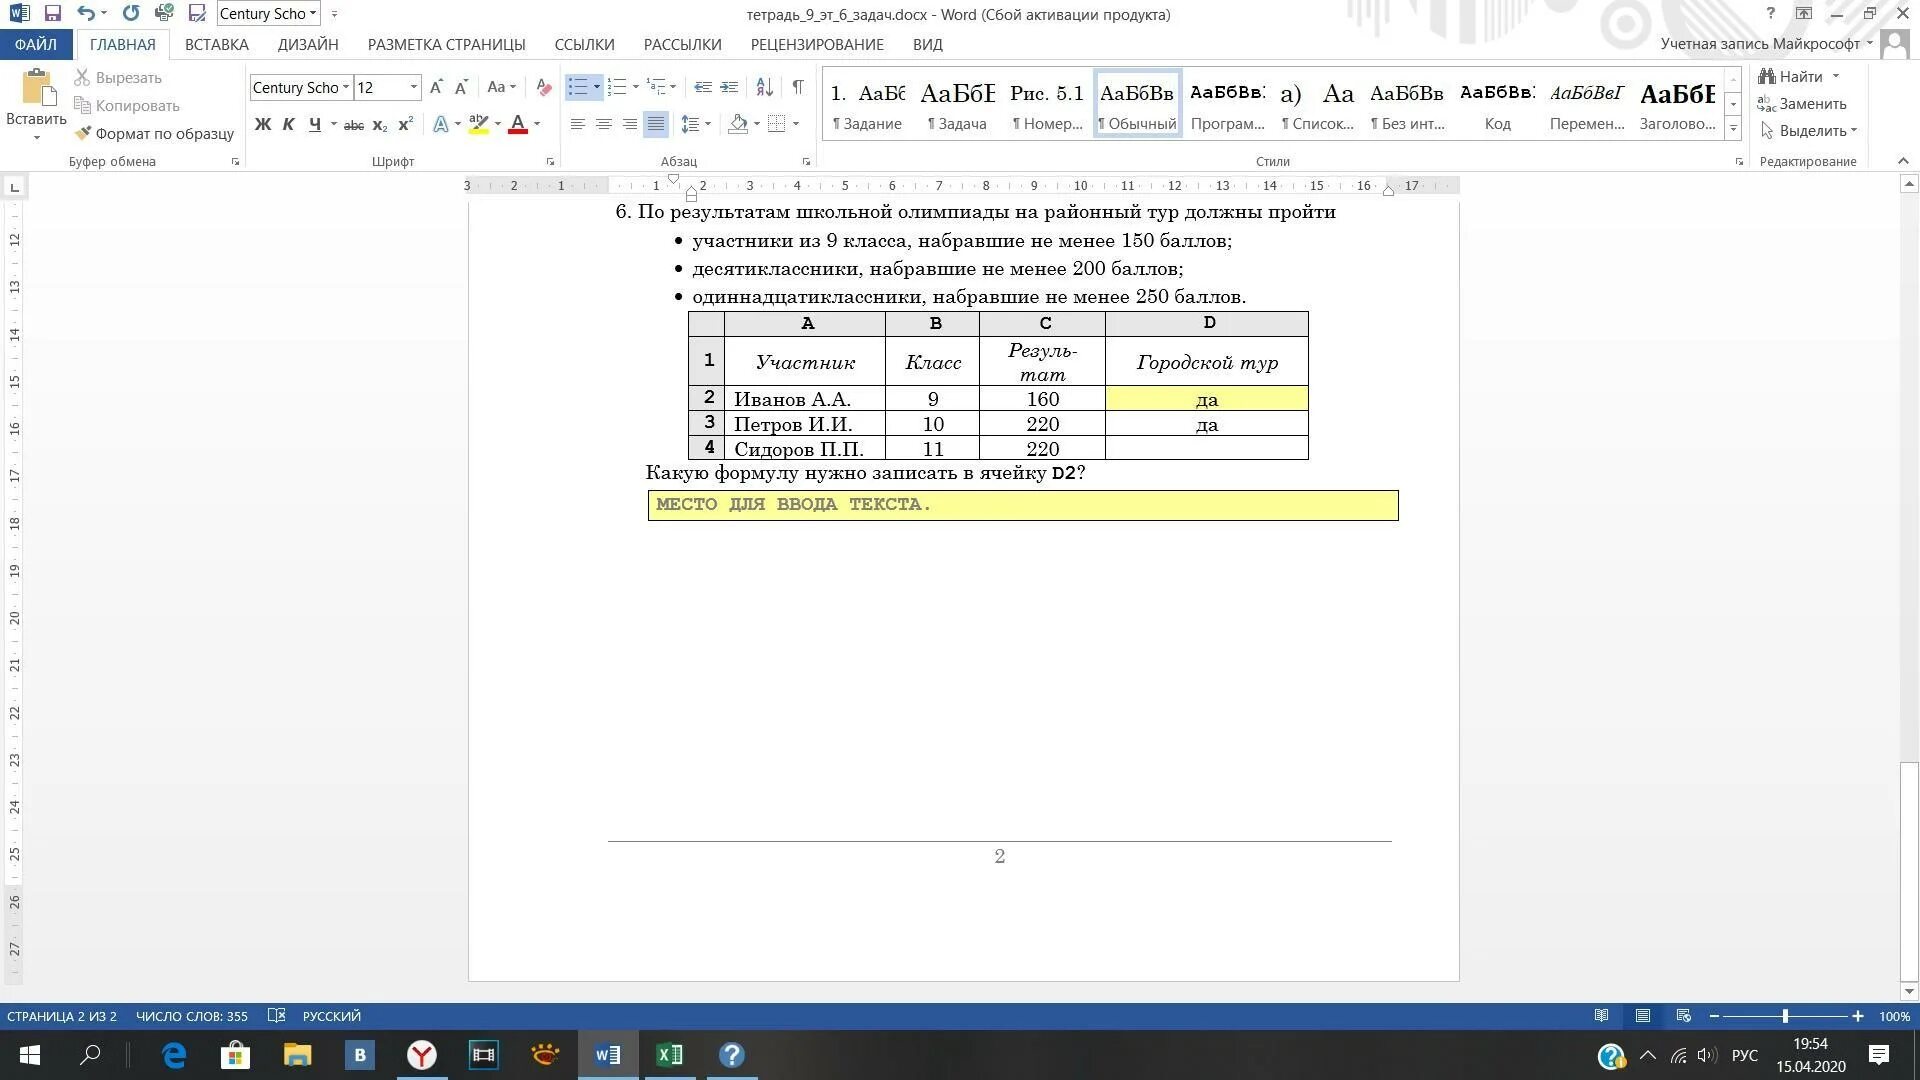The height and width of the screenshot is (1080, 1920).
Task: Click the Clear Formatting eraser icon
Action: point(543,88)
